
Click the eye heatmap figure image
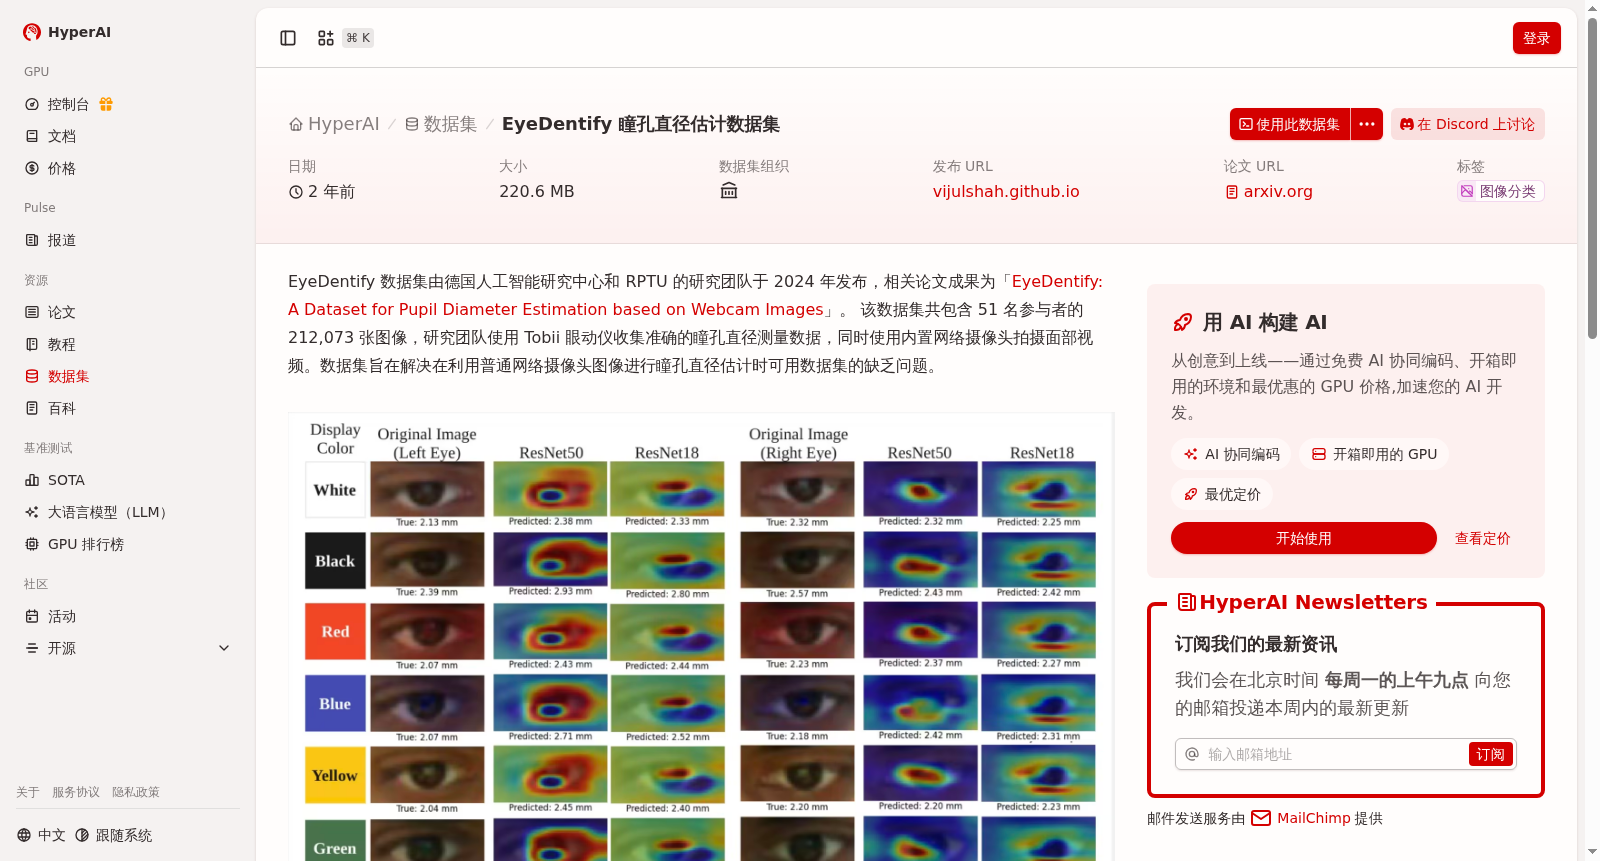[700, 636]
